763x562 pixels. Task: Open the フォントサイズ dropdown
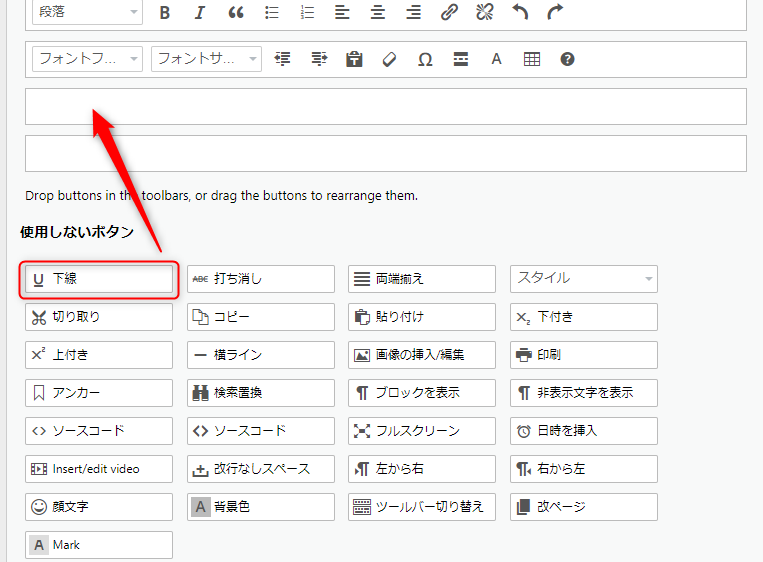[x=206, y=59]
